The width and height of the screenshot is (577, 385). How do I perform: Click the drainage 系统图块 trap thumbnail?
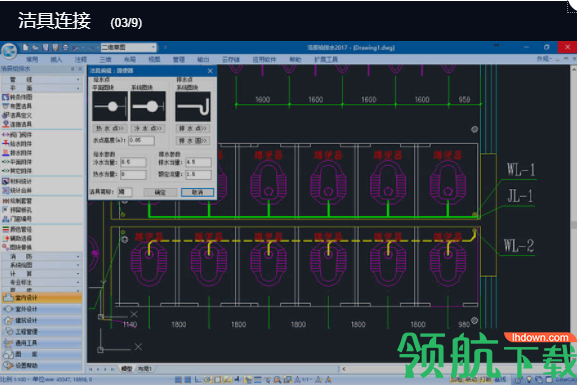pyautogui.click(x=193, y=107)
